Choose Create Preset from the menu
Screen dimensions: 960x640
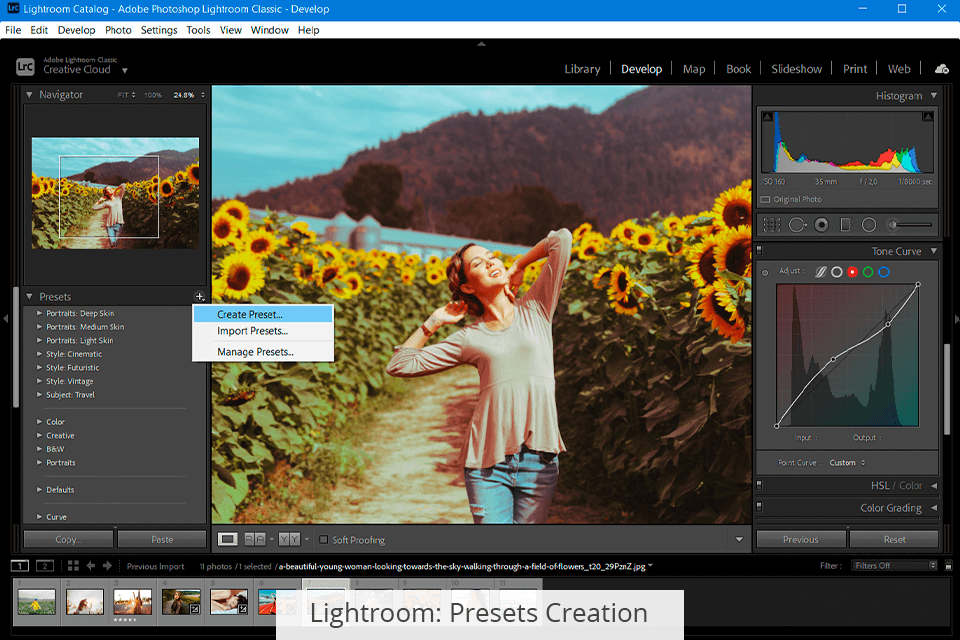250,314
